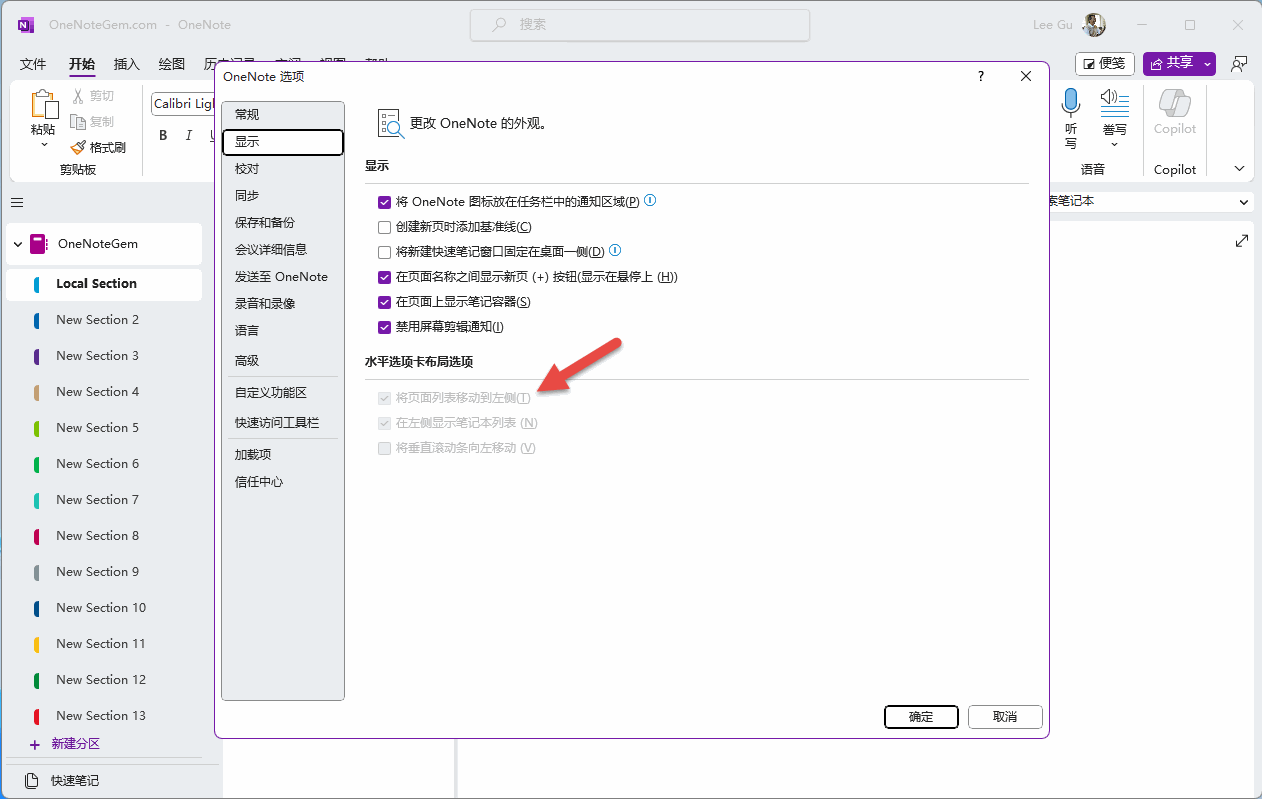Click move vertical scrollbar to left checkbox
This screenshot has height=799, width=1262.
[x=384, y=448]
